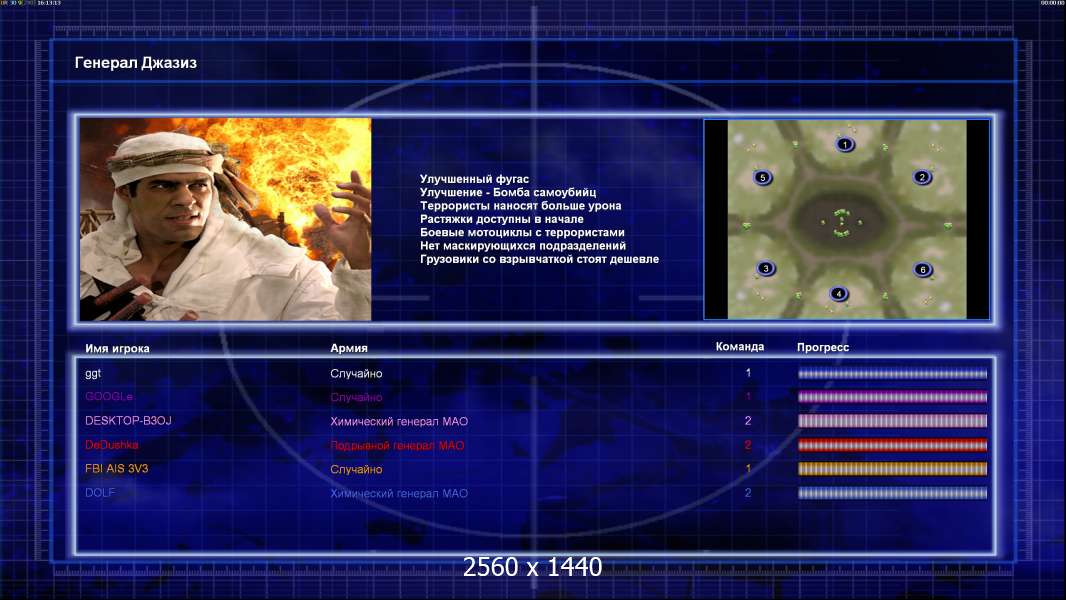Click the line 'Улучшенный фугас'

tap(474, 179)
